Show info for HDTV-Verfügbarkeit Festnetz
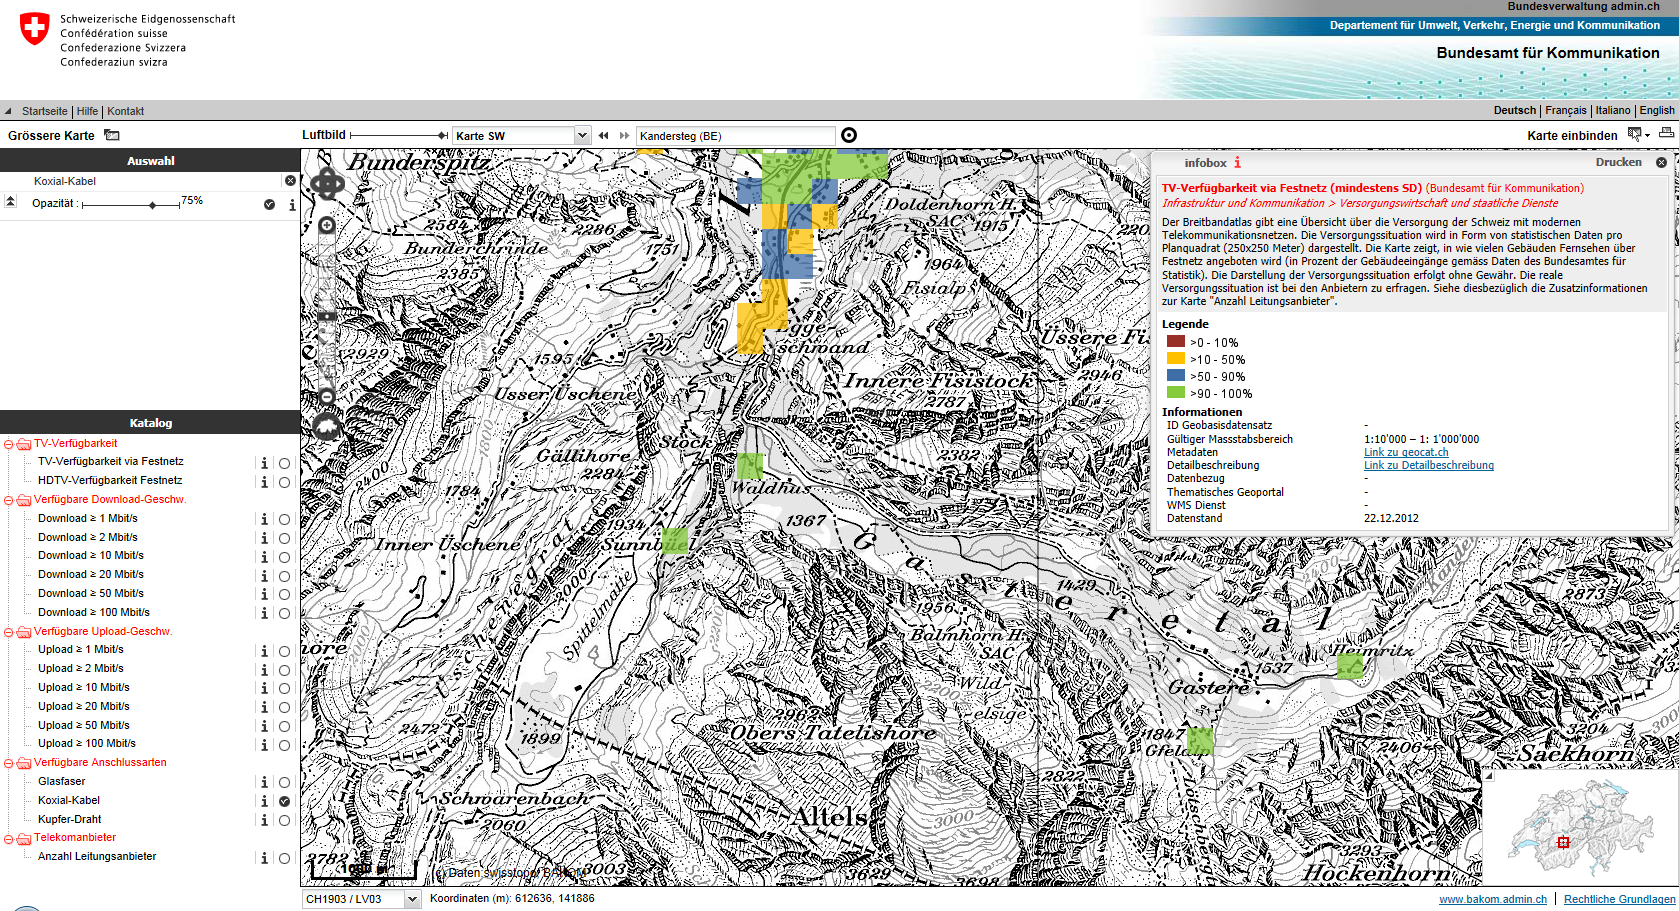 tap(264, 482)
